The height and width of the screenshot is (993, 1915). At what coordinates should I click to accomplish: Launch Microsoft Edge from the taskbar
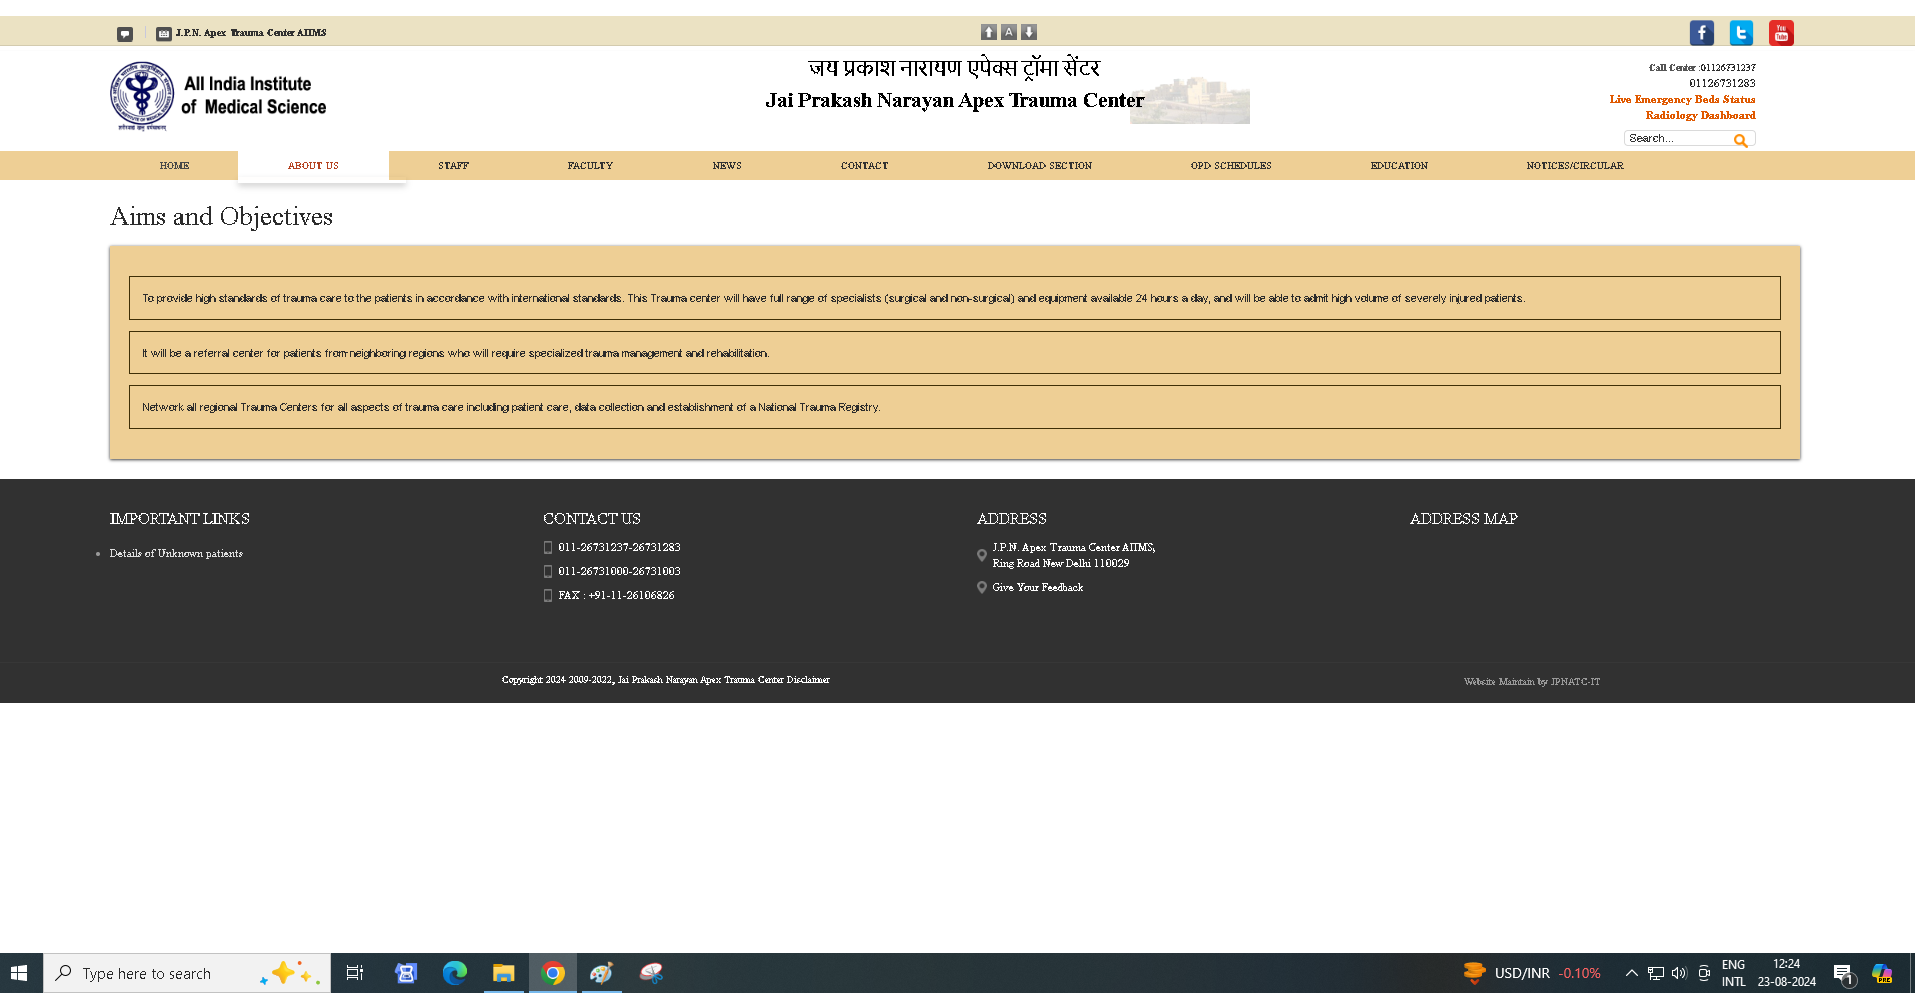pyautogui.click(x=454, y=973)
